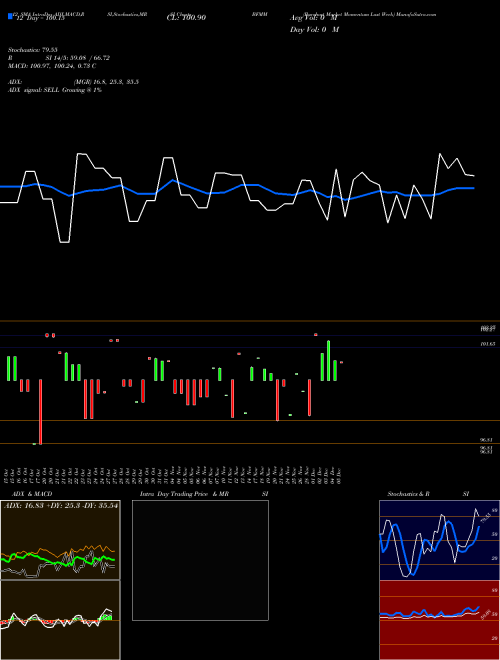Click the "Stochastics & R" panel title

tap(408, 494)
